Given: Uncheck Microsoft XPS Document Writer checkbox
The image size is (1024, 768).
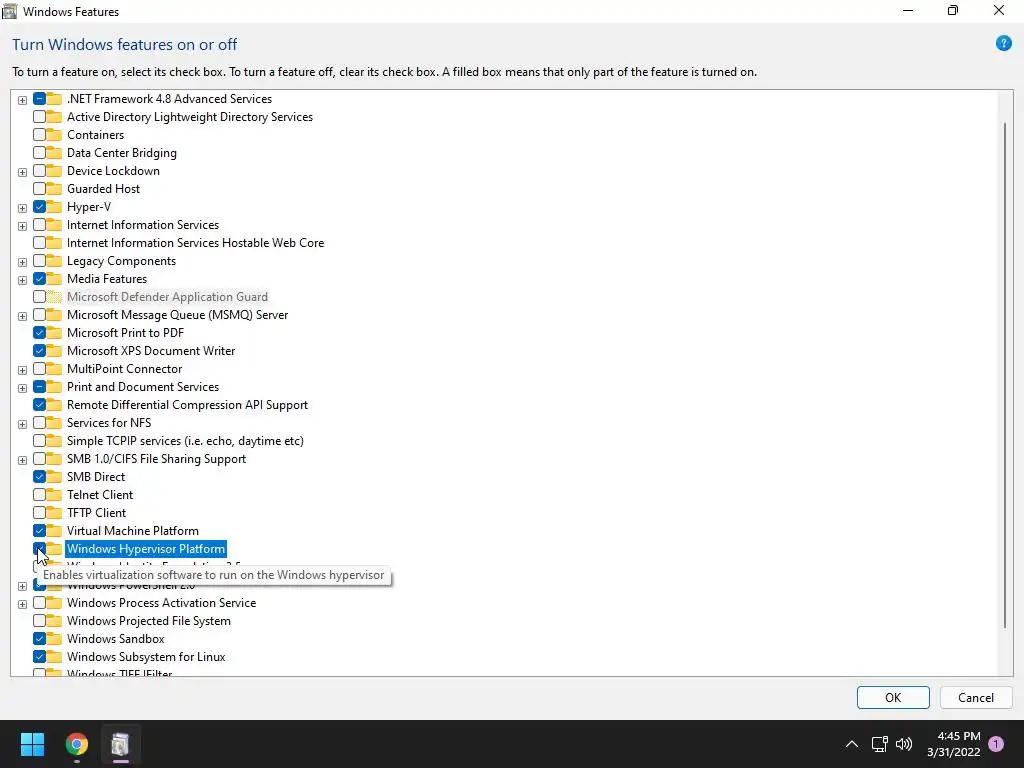Looking at the screenshot, I should point(39,351).
